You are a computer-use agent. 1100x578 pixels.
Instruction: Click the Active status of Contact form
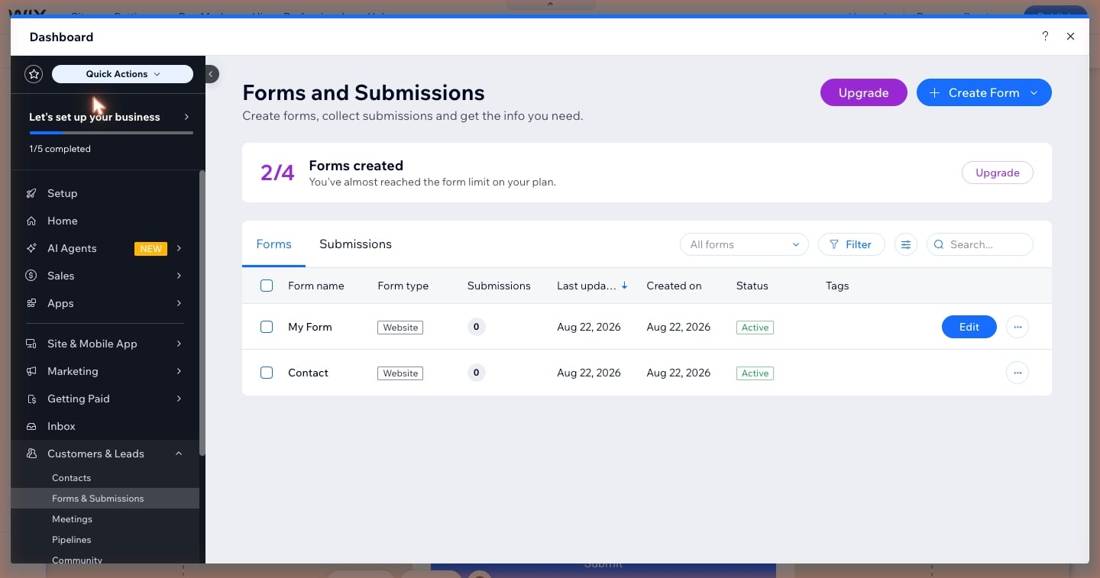point(755,373)
